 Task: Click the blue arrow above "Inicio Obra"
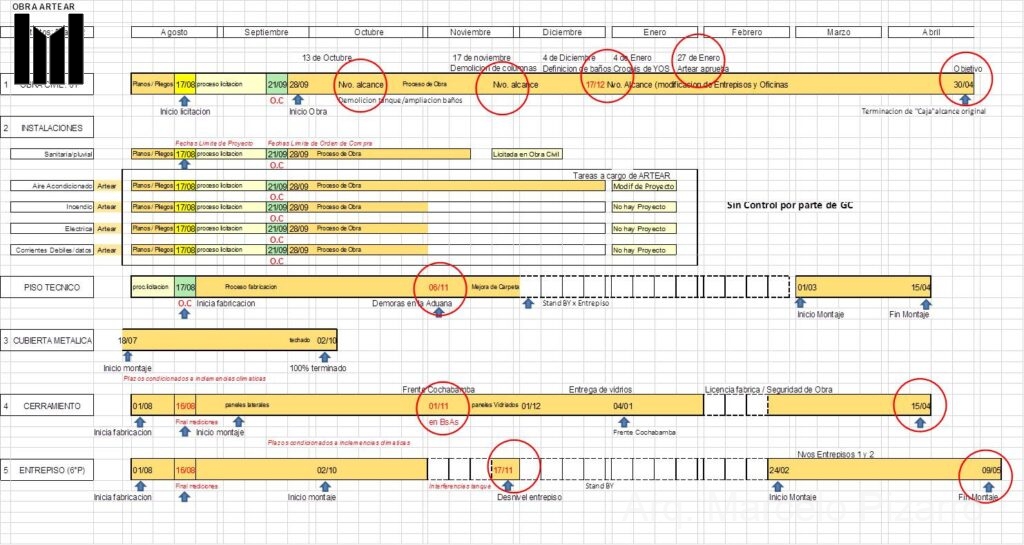click(x=297, y=99)
